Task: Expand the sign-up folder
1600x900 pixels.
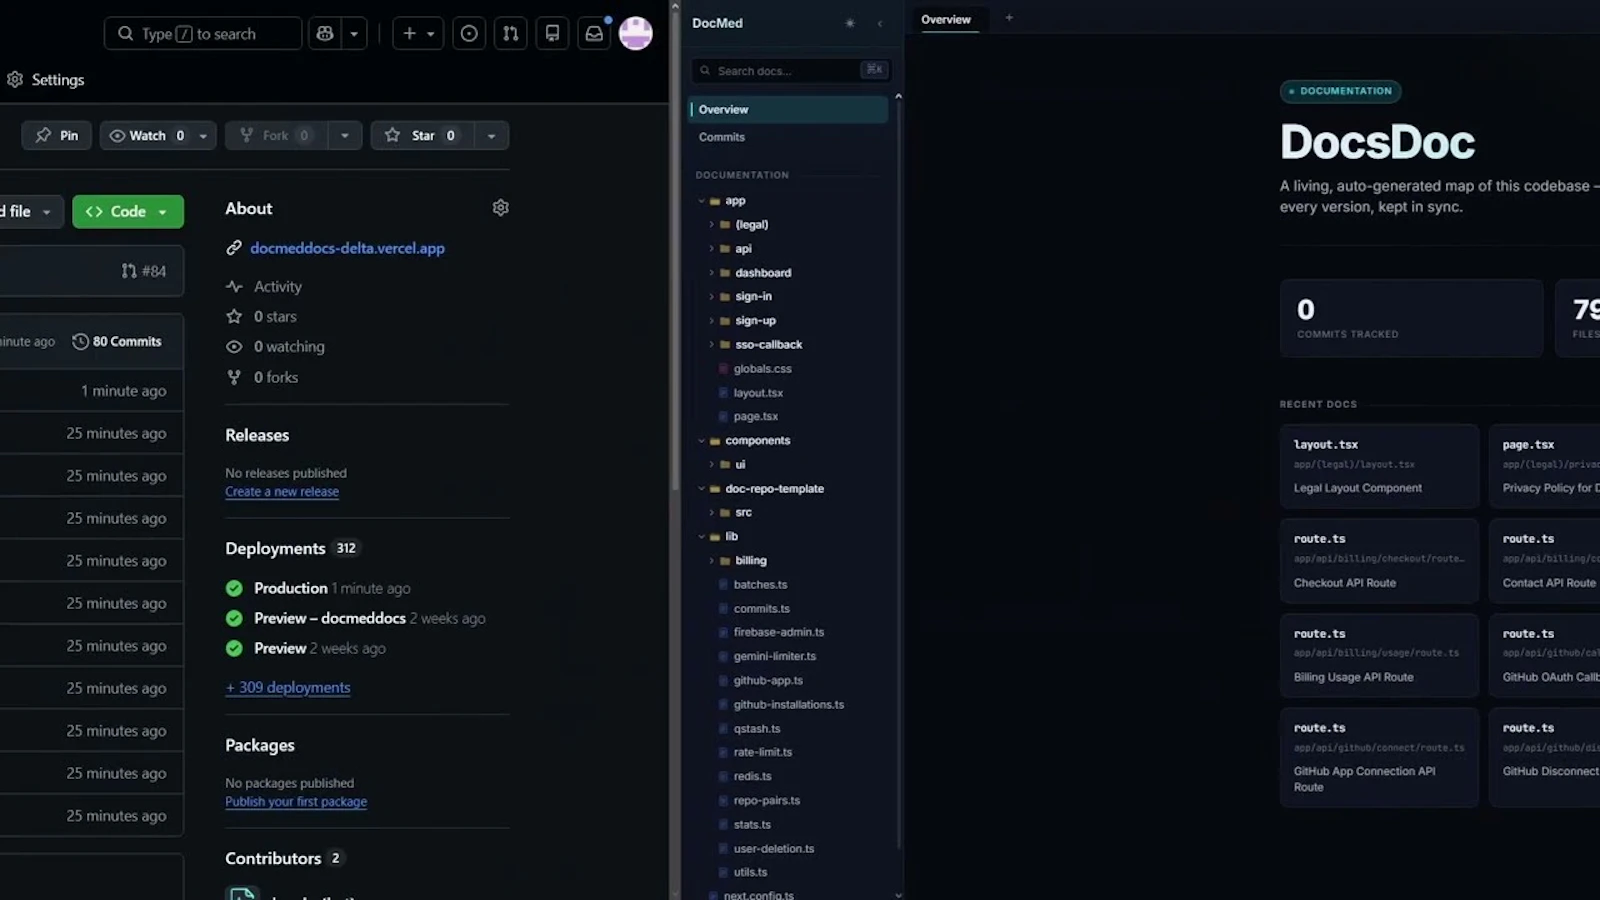Action: 712,321
